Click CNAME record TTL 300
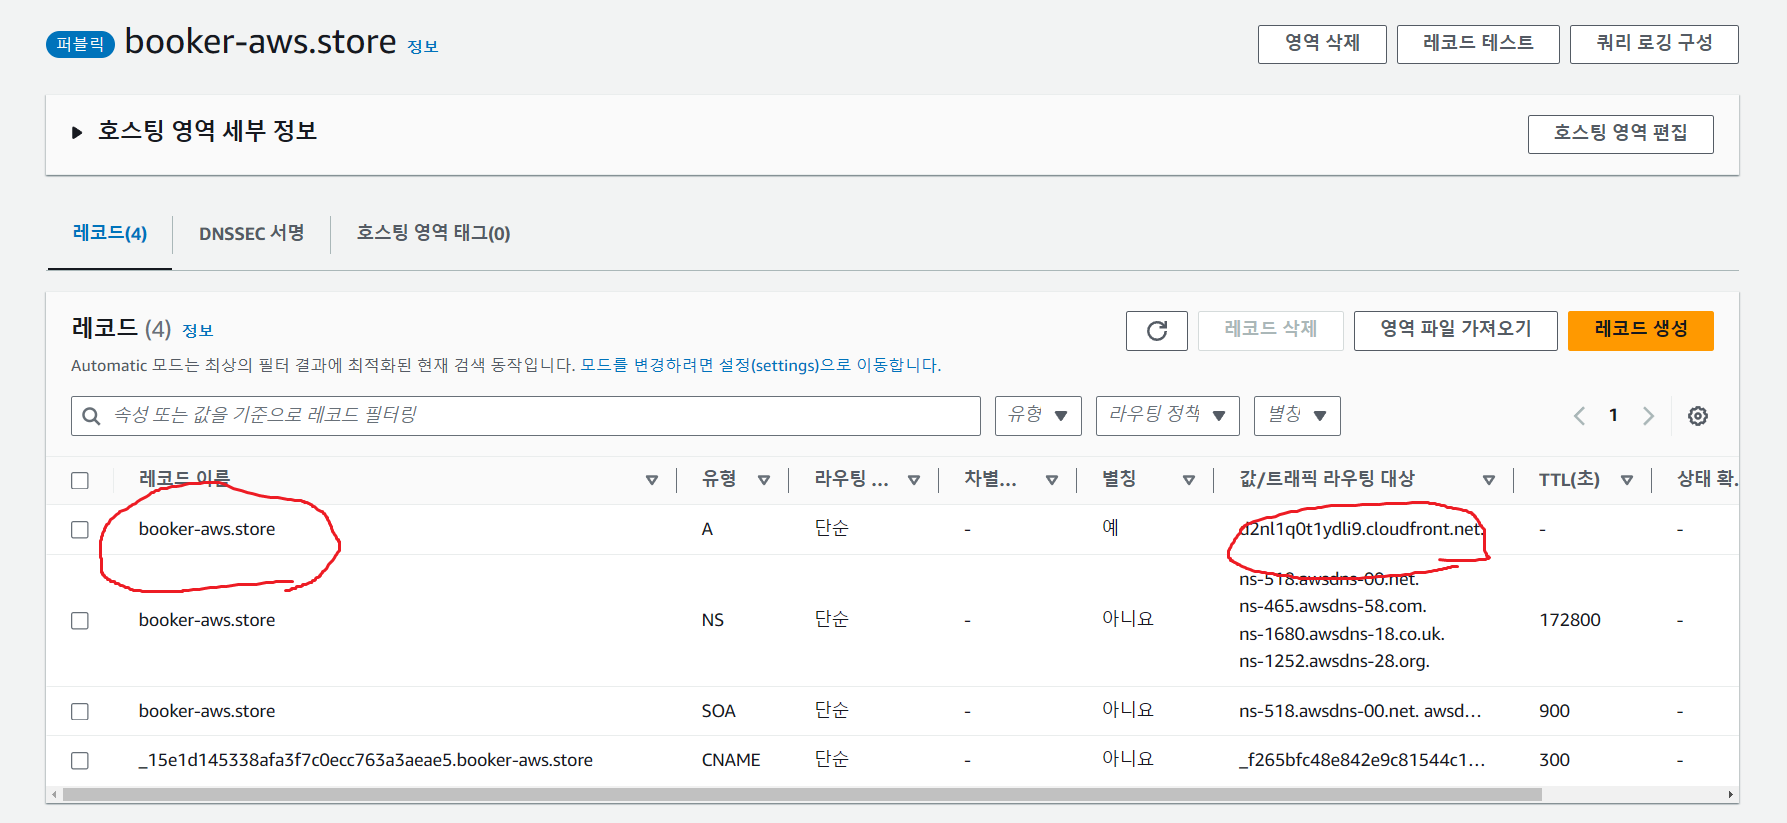 (1554, 760)
